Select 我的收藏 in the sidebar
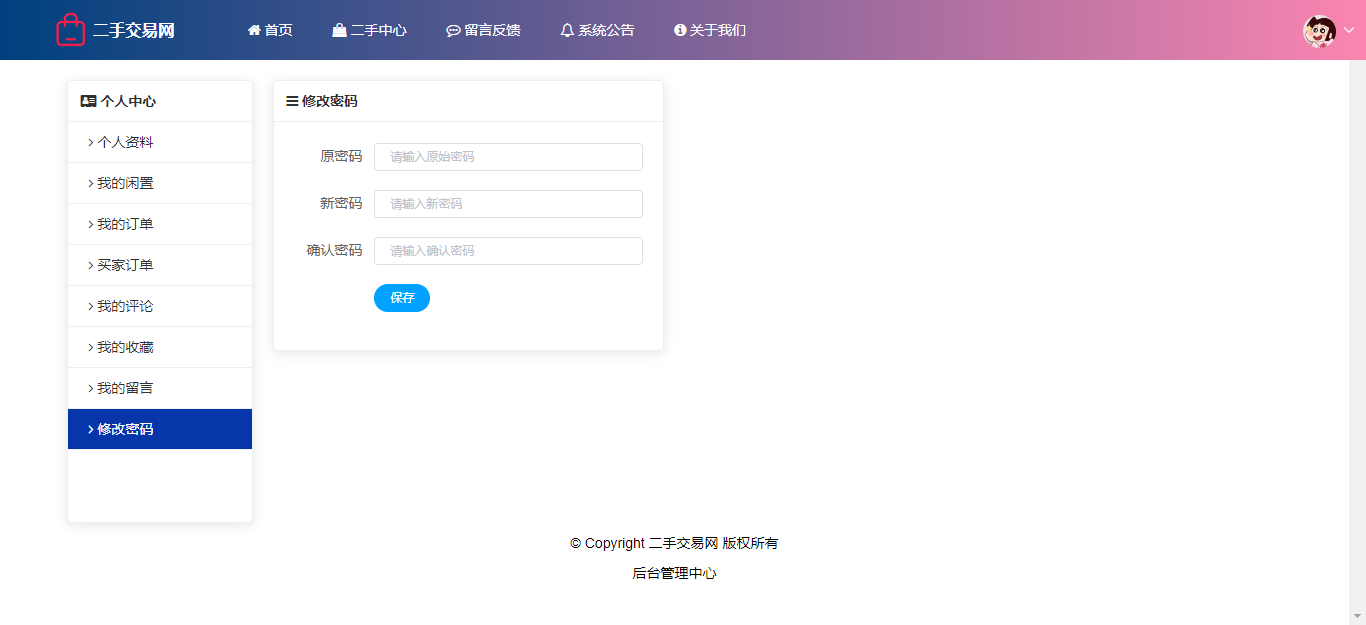 (160, 347)
